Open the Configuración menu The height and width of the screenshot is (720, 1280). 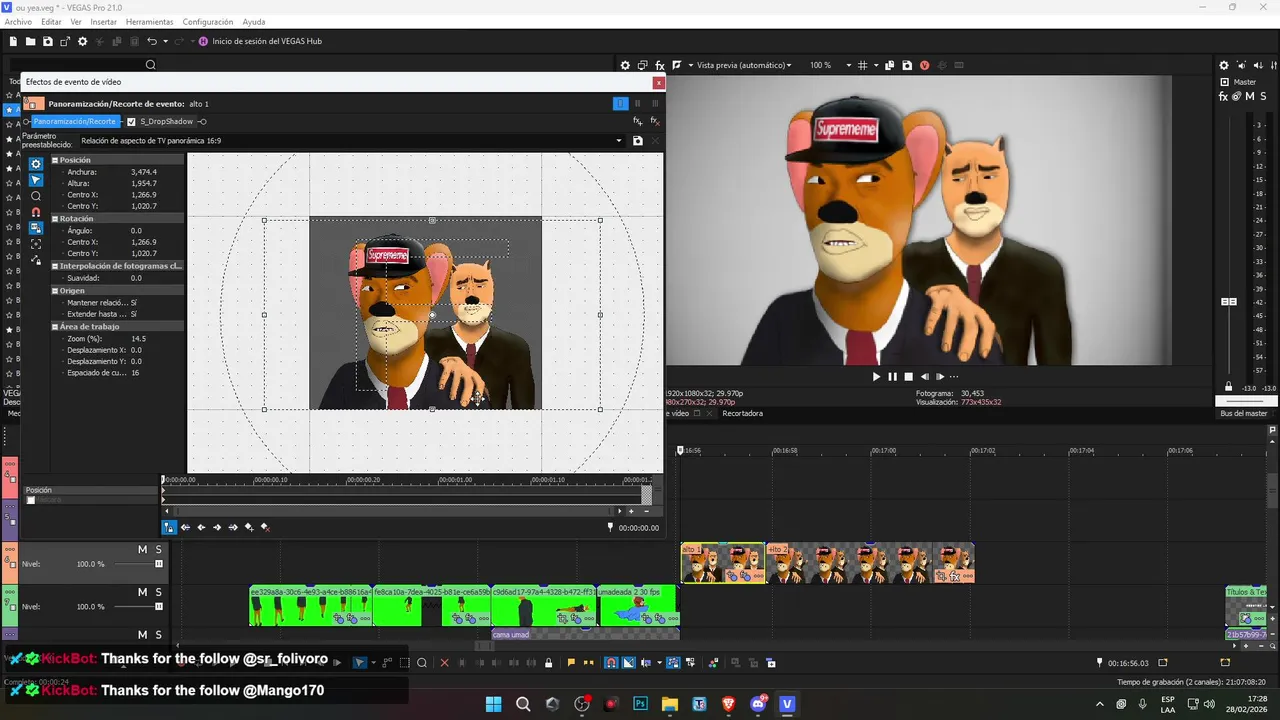pyautogui.click(x=208, y=22)
